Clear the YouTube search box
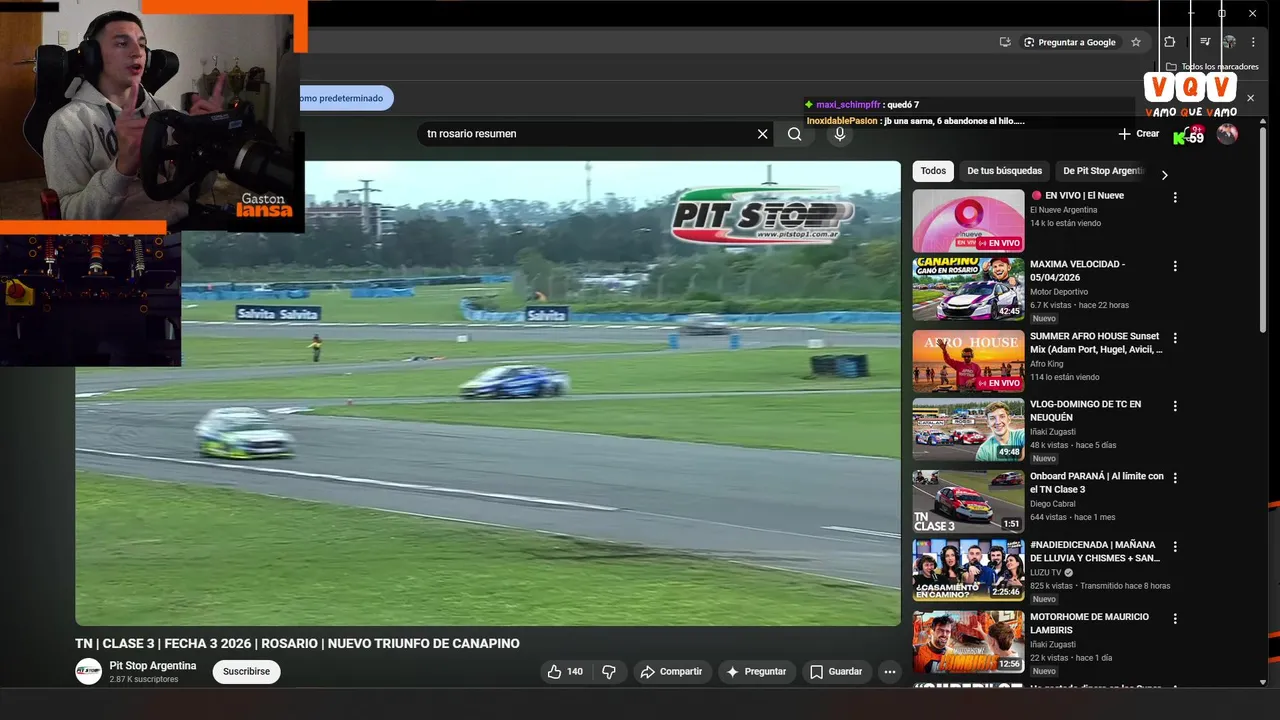Image resolution: width=1280 pixels, height=720 pixels. pyautogui.click(x=762, y=134)
